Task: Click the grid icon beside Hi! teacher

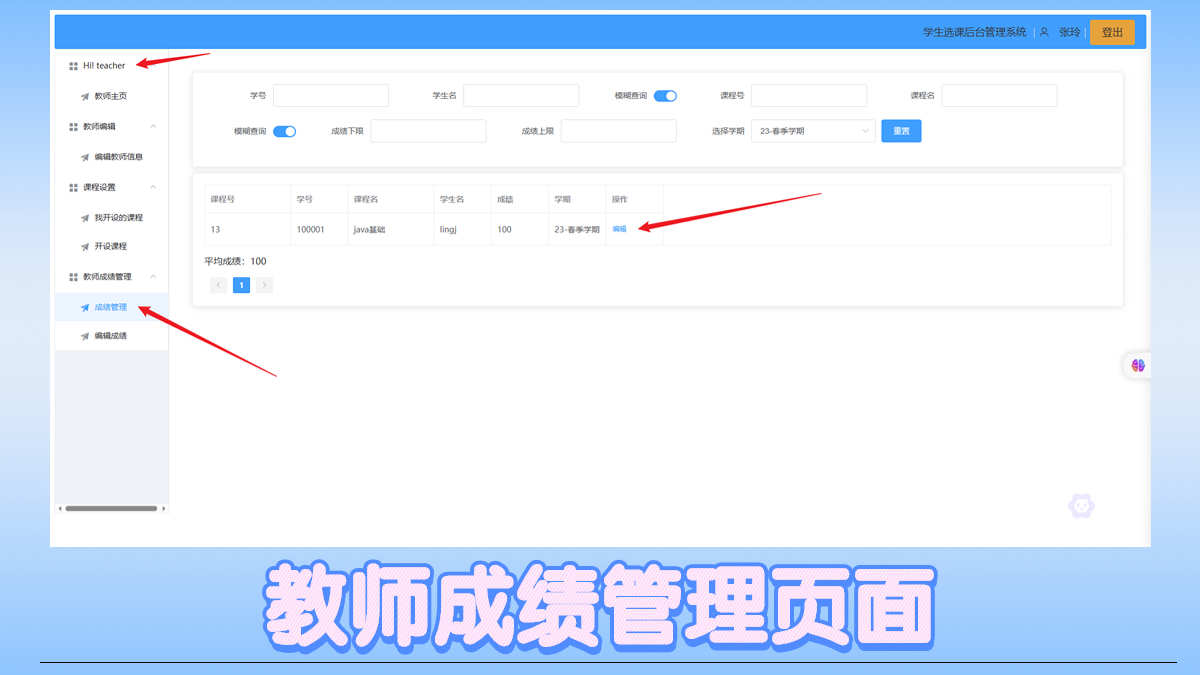Action: (x=73, y=66)
